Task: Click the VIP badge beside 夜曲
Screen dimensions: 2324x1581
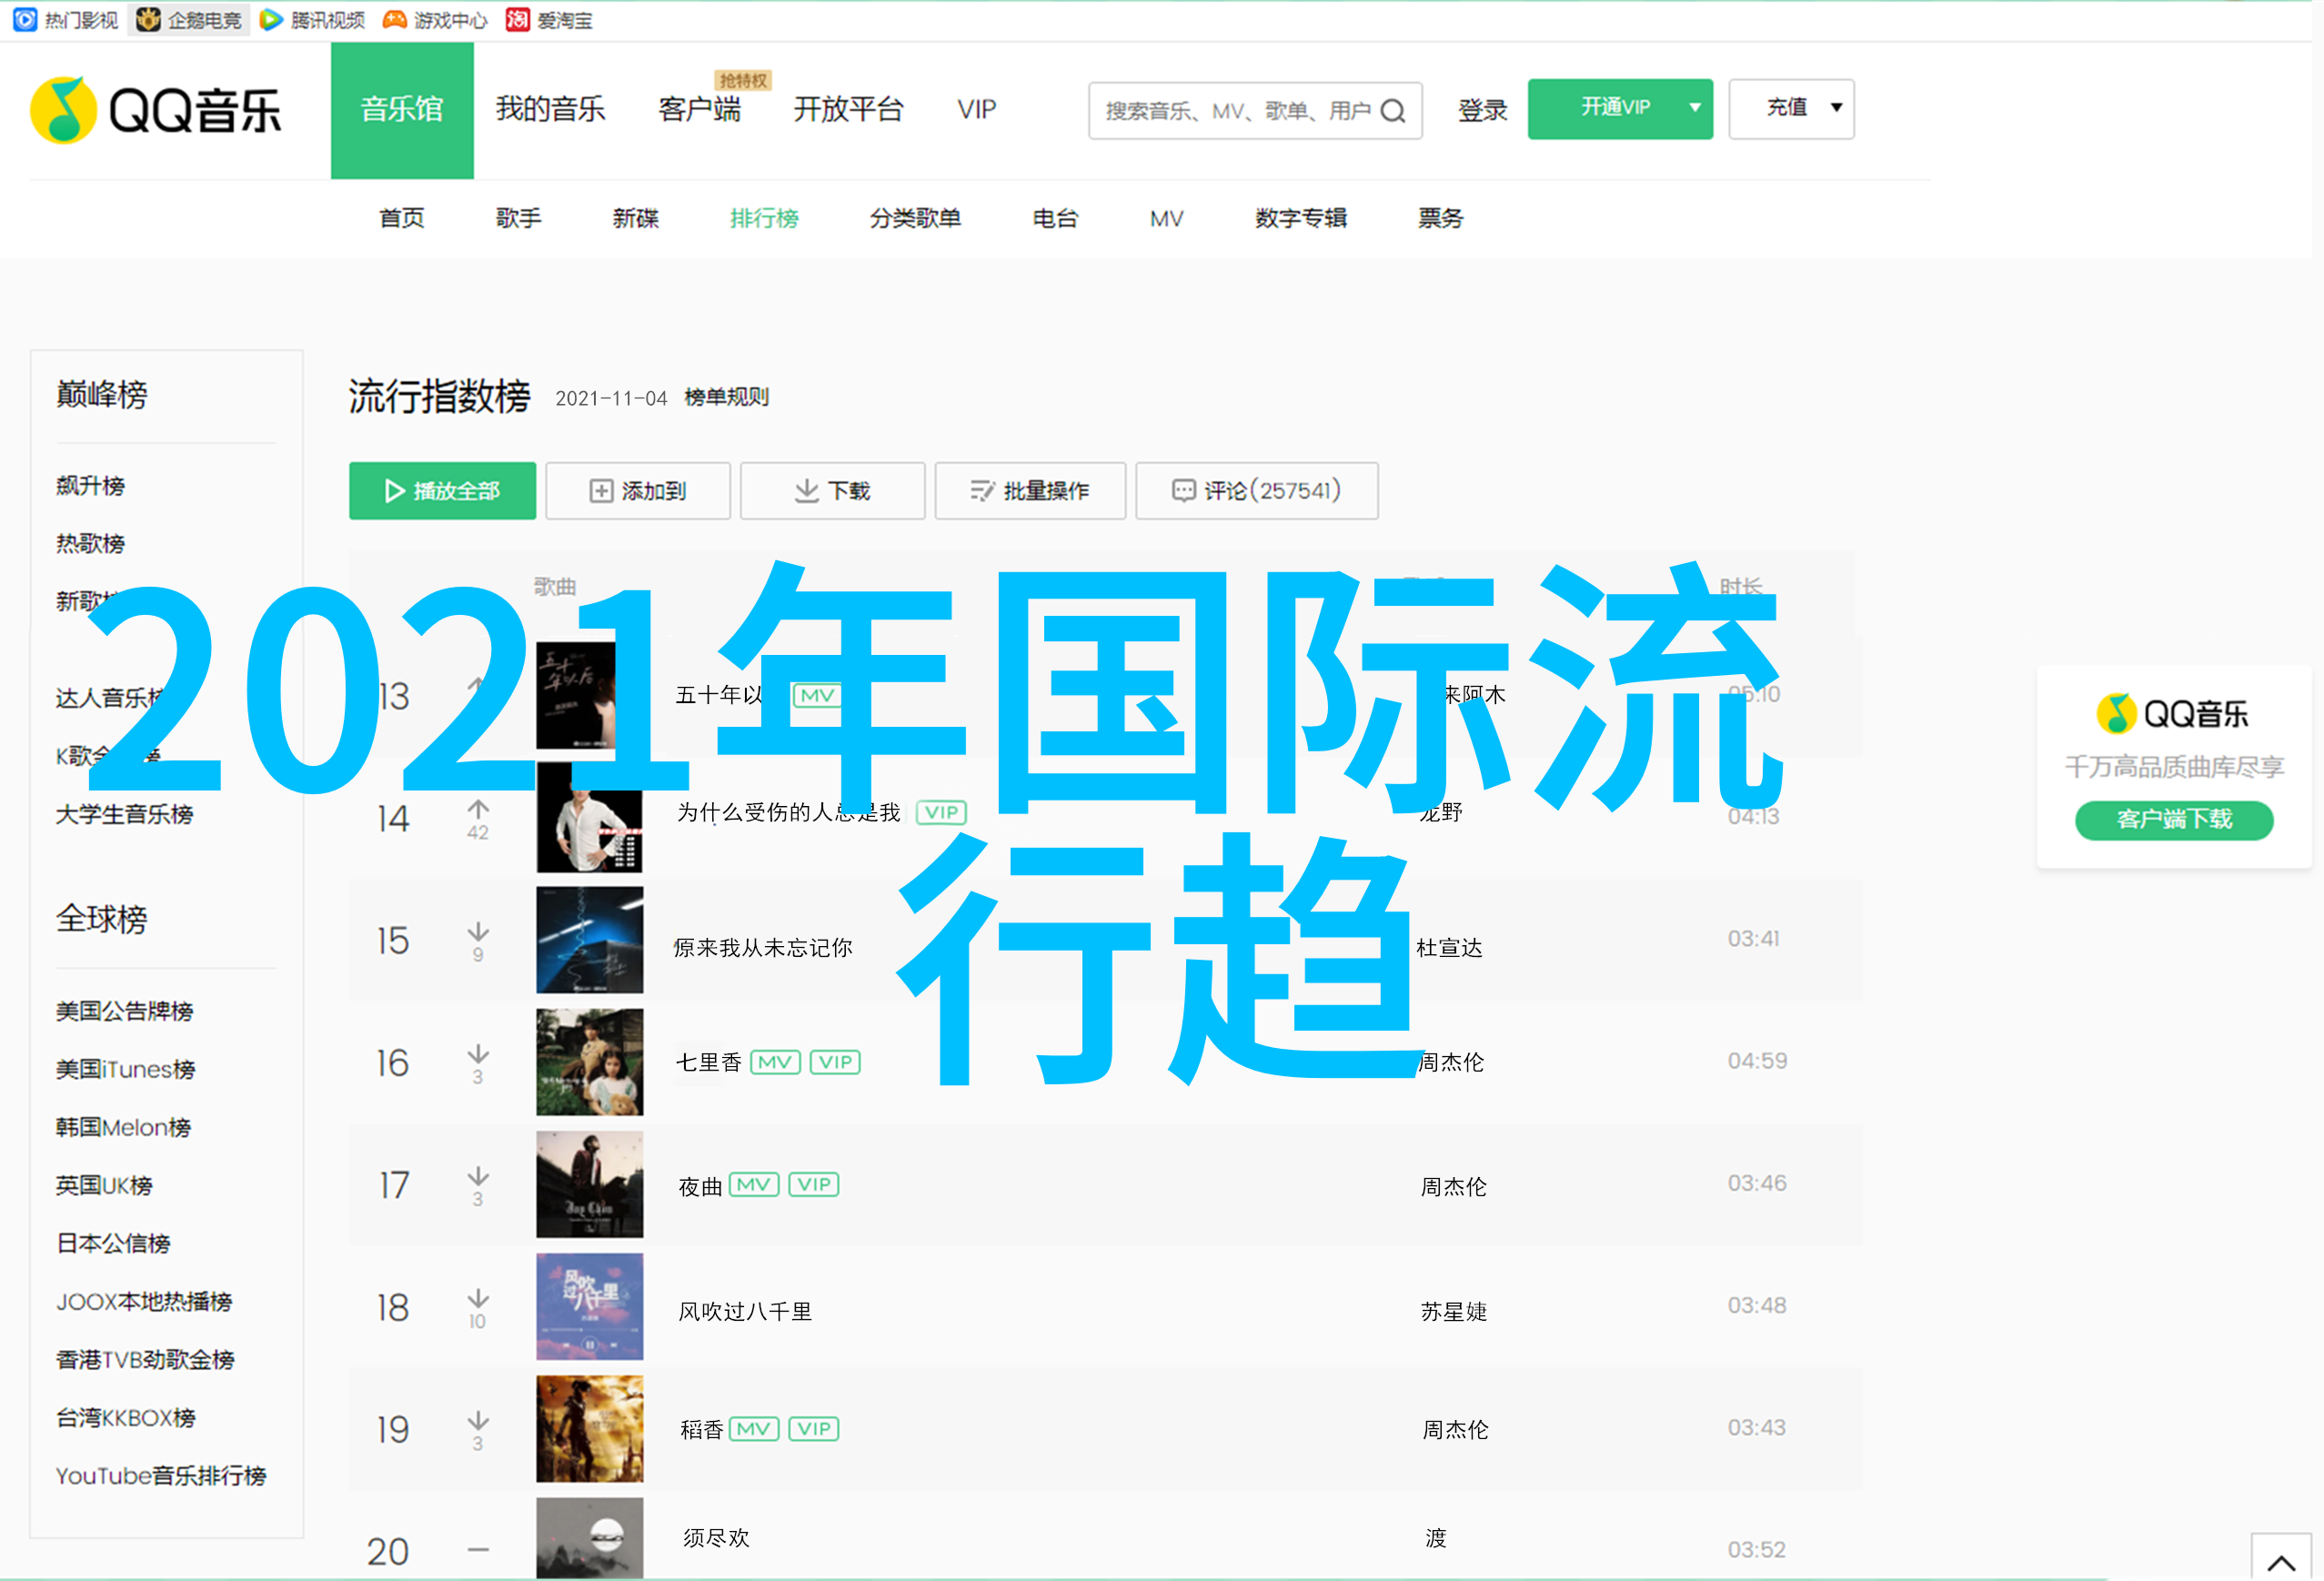Action: [x=814, y=1185]
